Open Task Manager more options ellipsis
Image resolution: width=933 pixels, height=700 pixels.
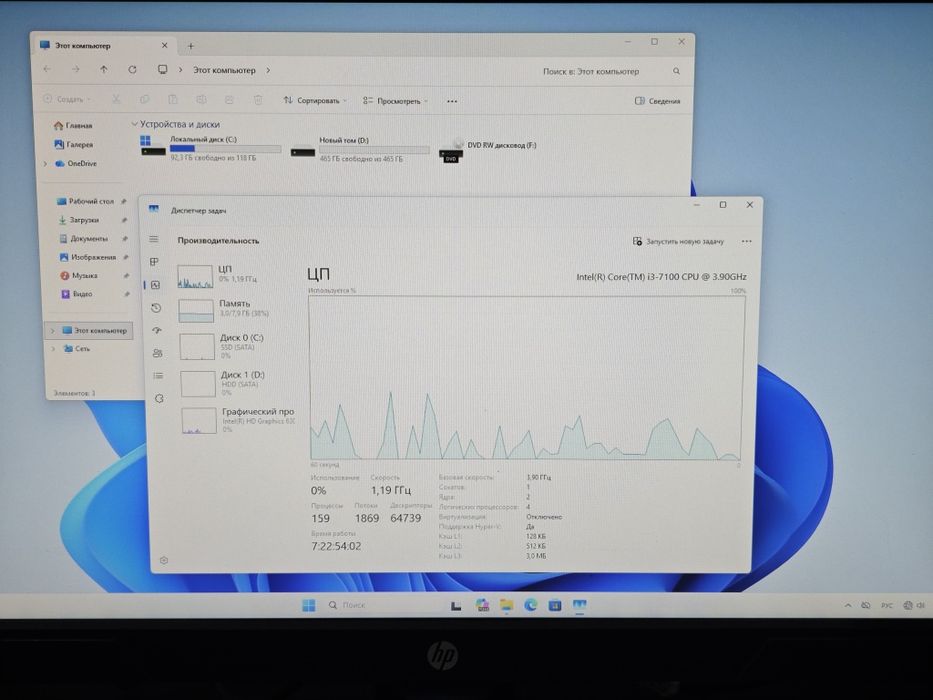pyautogui.click(x=746, y=242)
